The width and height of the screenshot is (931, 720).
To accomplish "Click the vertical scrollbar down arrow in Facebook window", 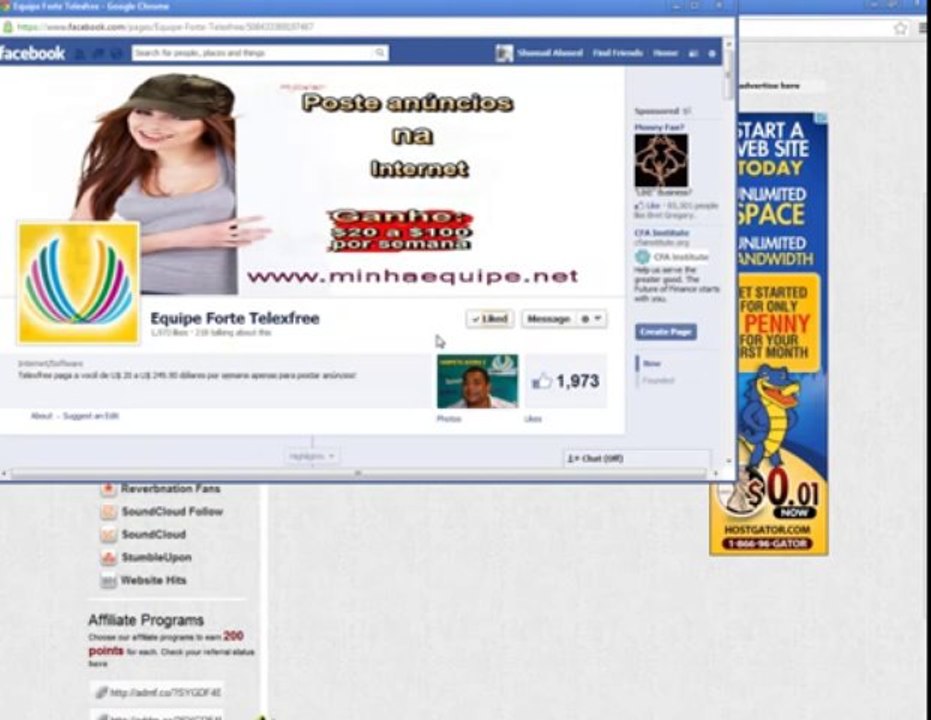I will click(x=729, y=461).
